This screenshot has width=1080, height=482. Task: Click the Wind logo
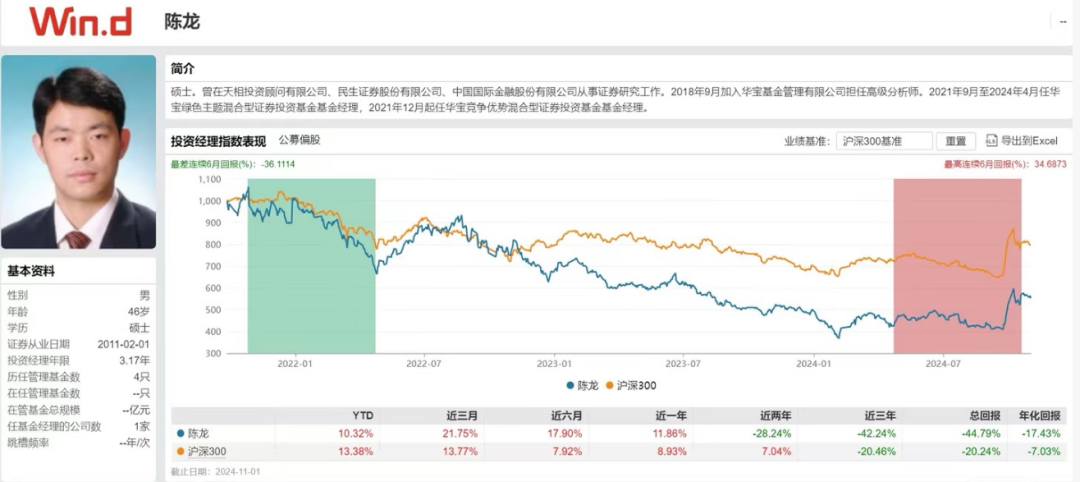(80, 22)
